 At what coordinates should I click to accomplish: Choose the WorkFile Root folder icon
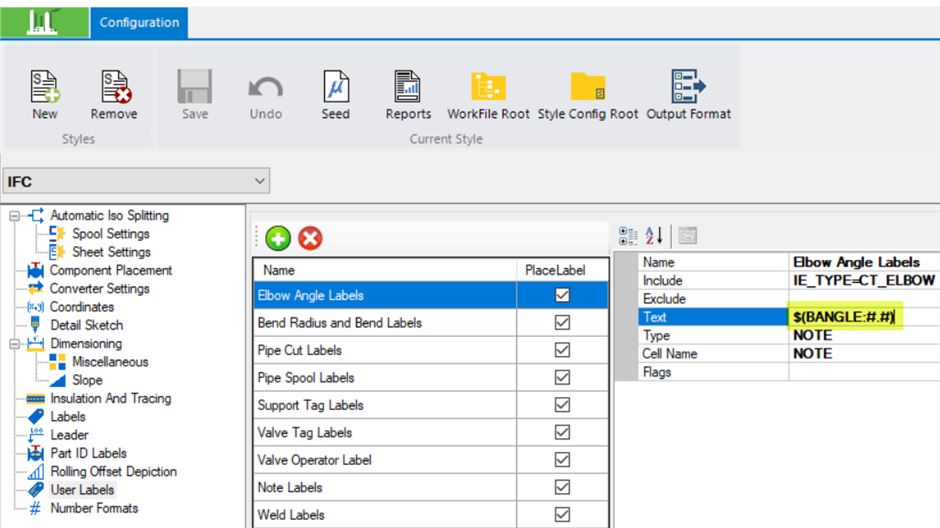[x=489, y=86]
